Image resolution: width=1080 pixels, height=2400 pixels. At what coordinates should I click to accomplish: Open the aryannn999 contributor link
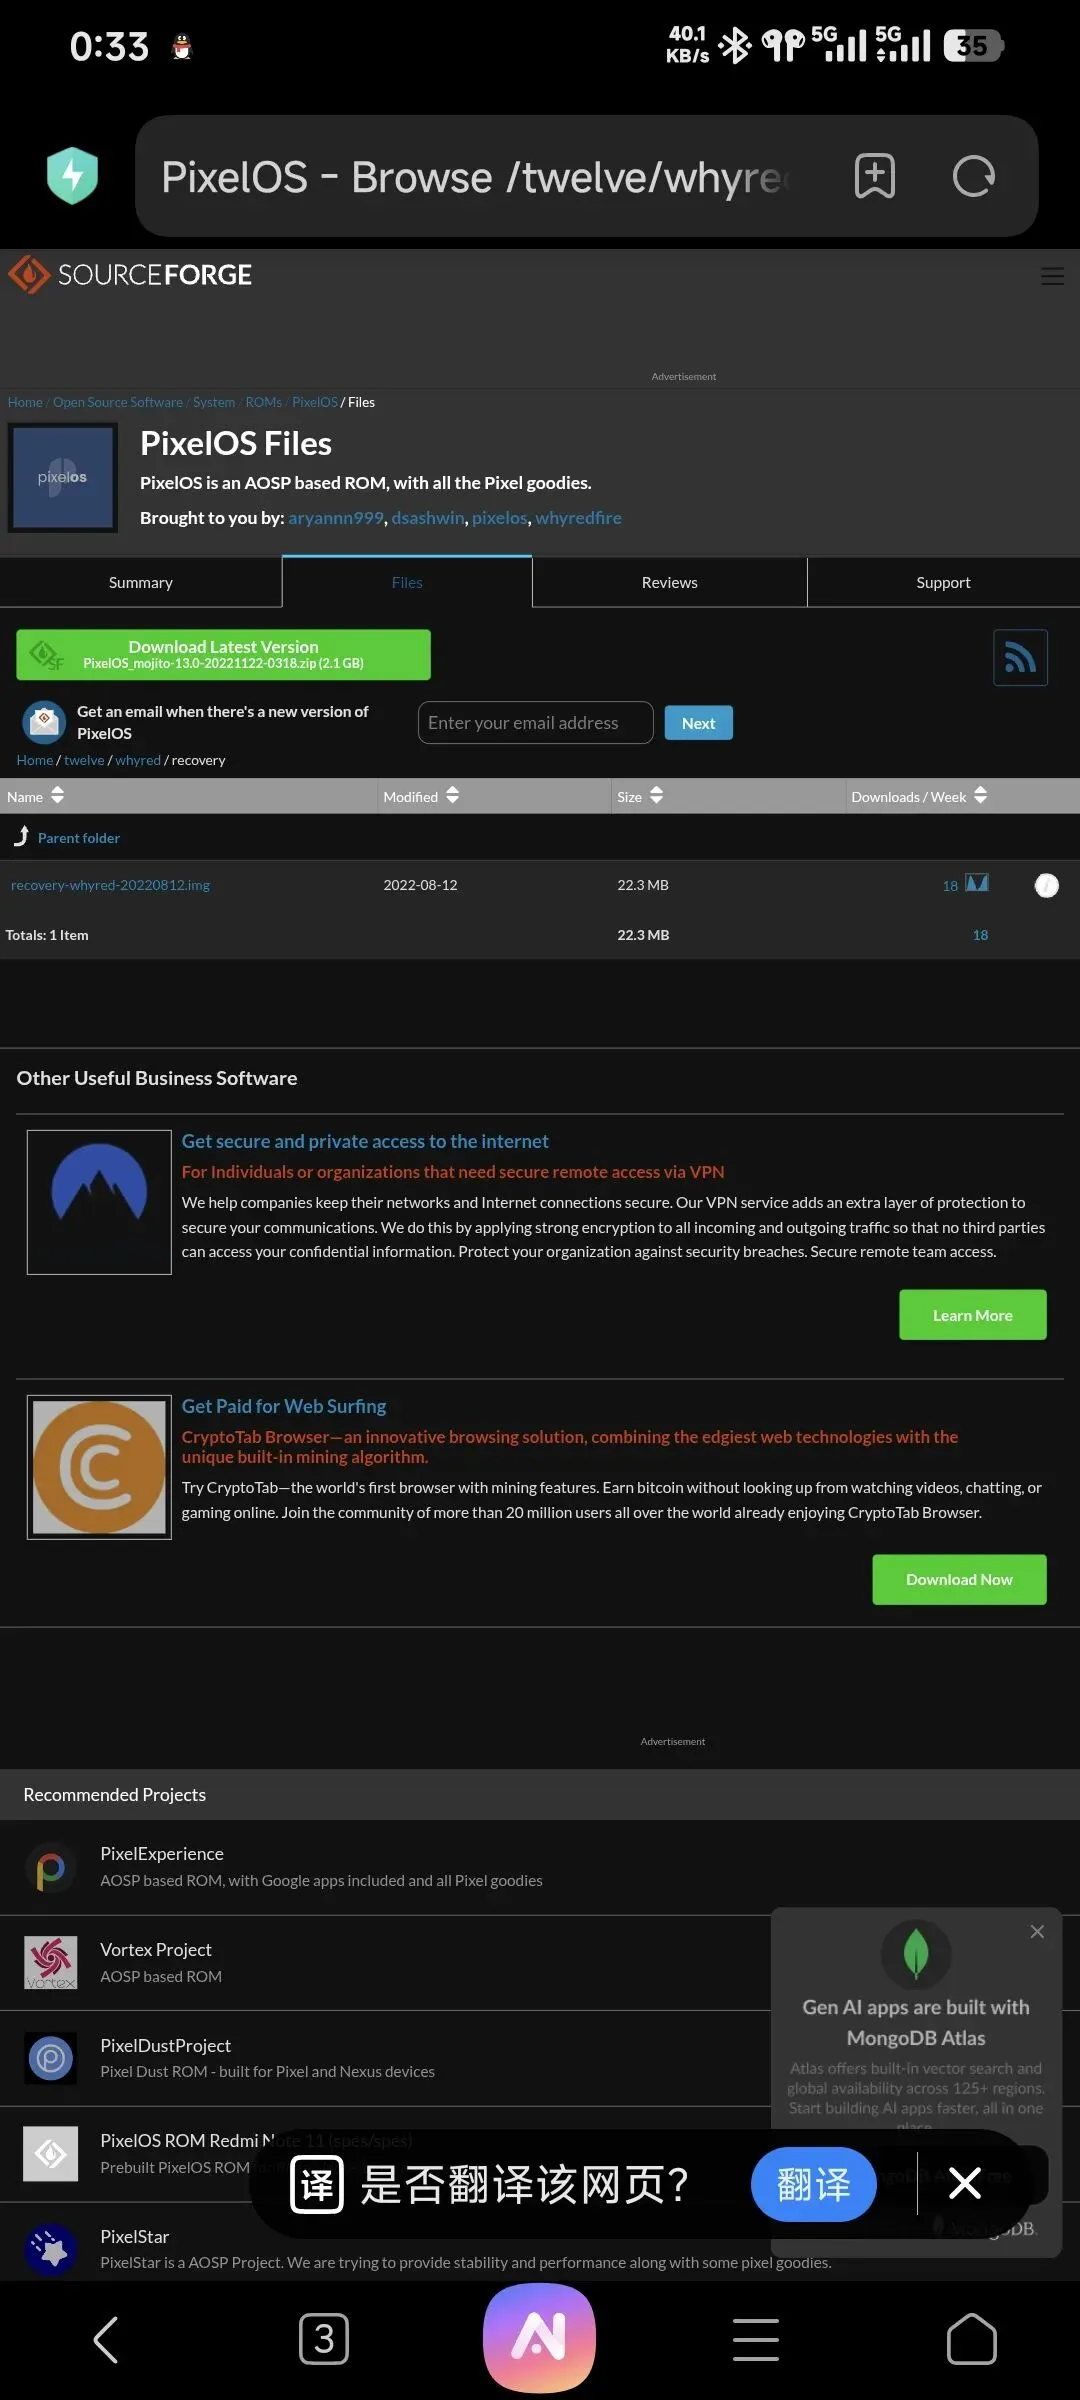[x=336, y=518]
